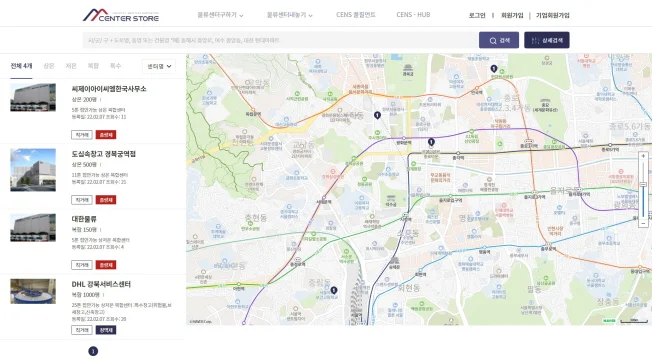Click the 로그인 login link

[x=477, y=15]
